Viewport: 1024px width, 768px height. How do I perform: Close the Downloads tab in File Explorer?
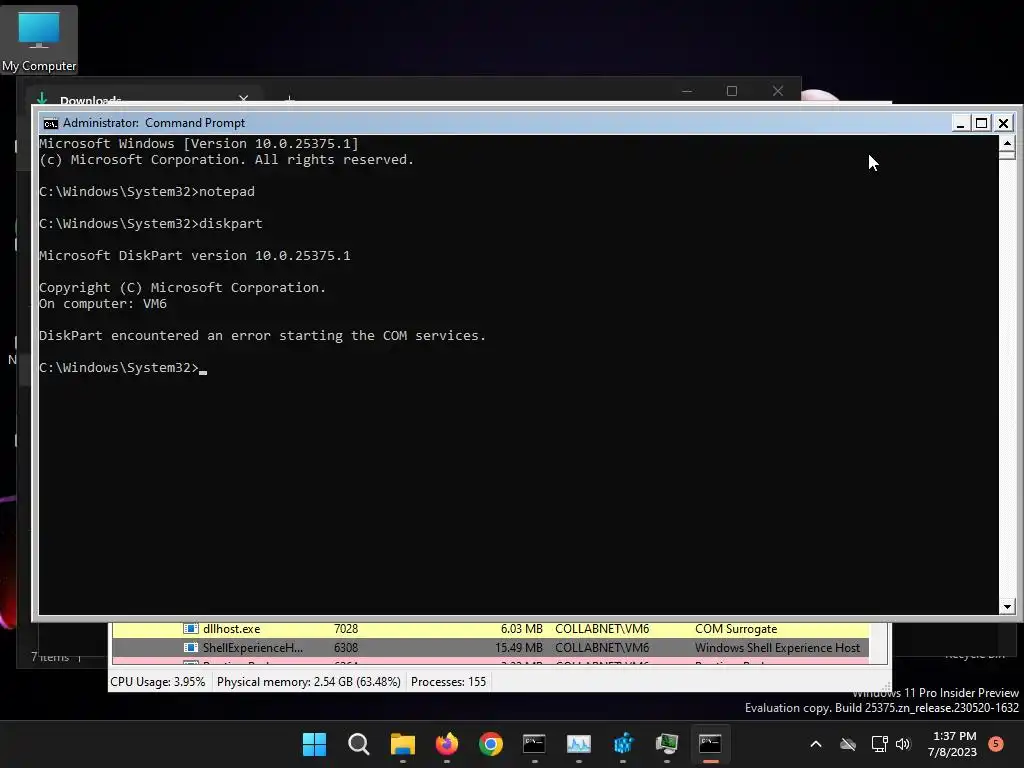pos(244,99)
